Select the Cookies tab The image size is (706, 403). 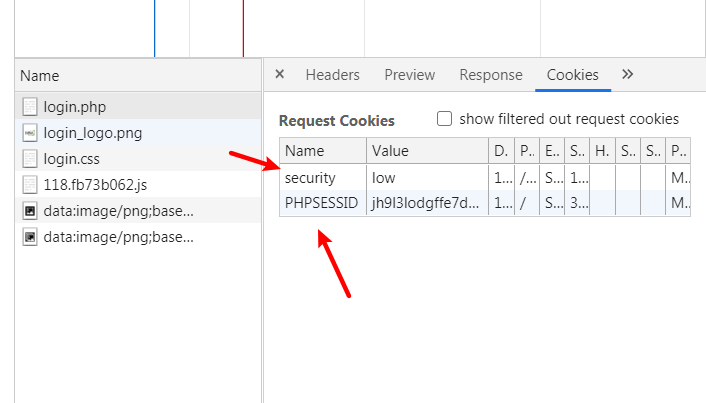pos(572,75)
